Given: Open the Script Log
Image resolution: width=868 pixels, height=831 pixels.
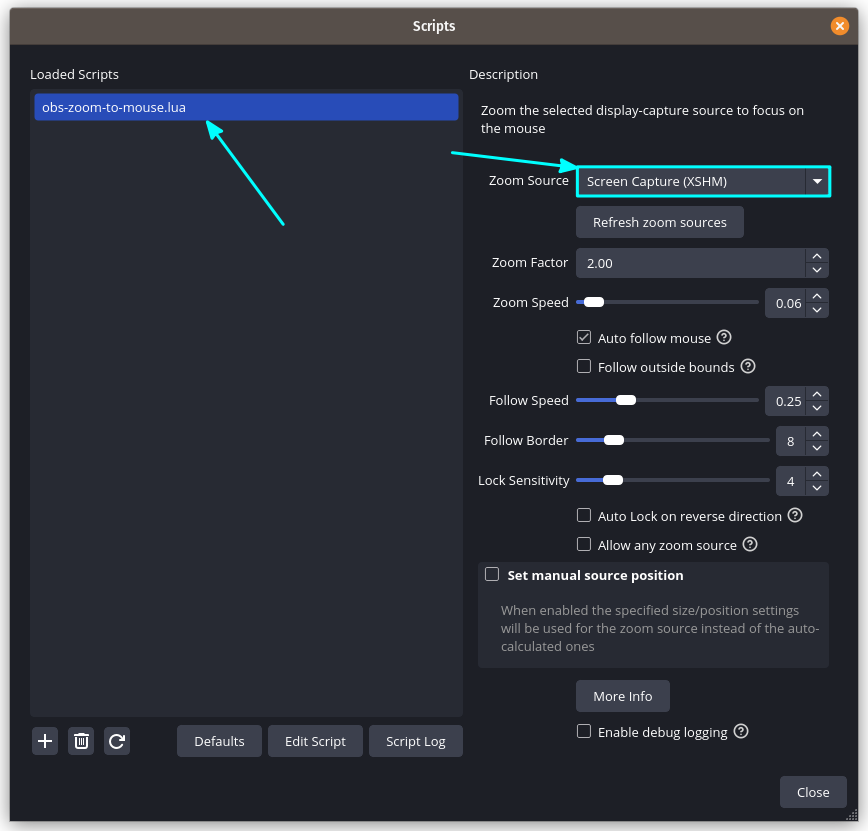Looking at the screenshot, I should 415,741.
